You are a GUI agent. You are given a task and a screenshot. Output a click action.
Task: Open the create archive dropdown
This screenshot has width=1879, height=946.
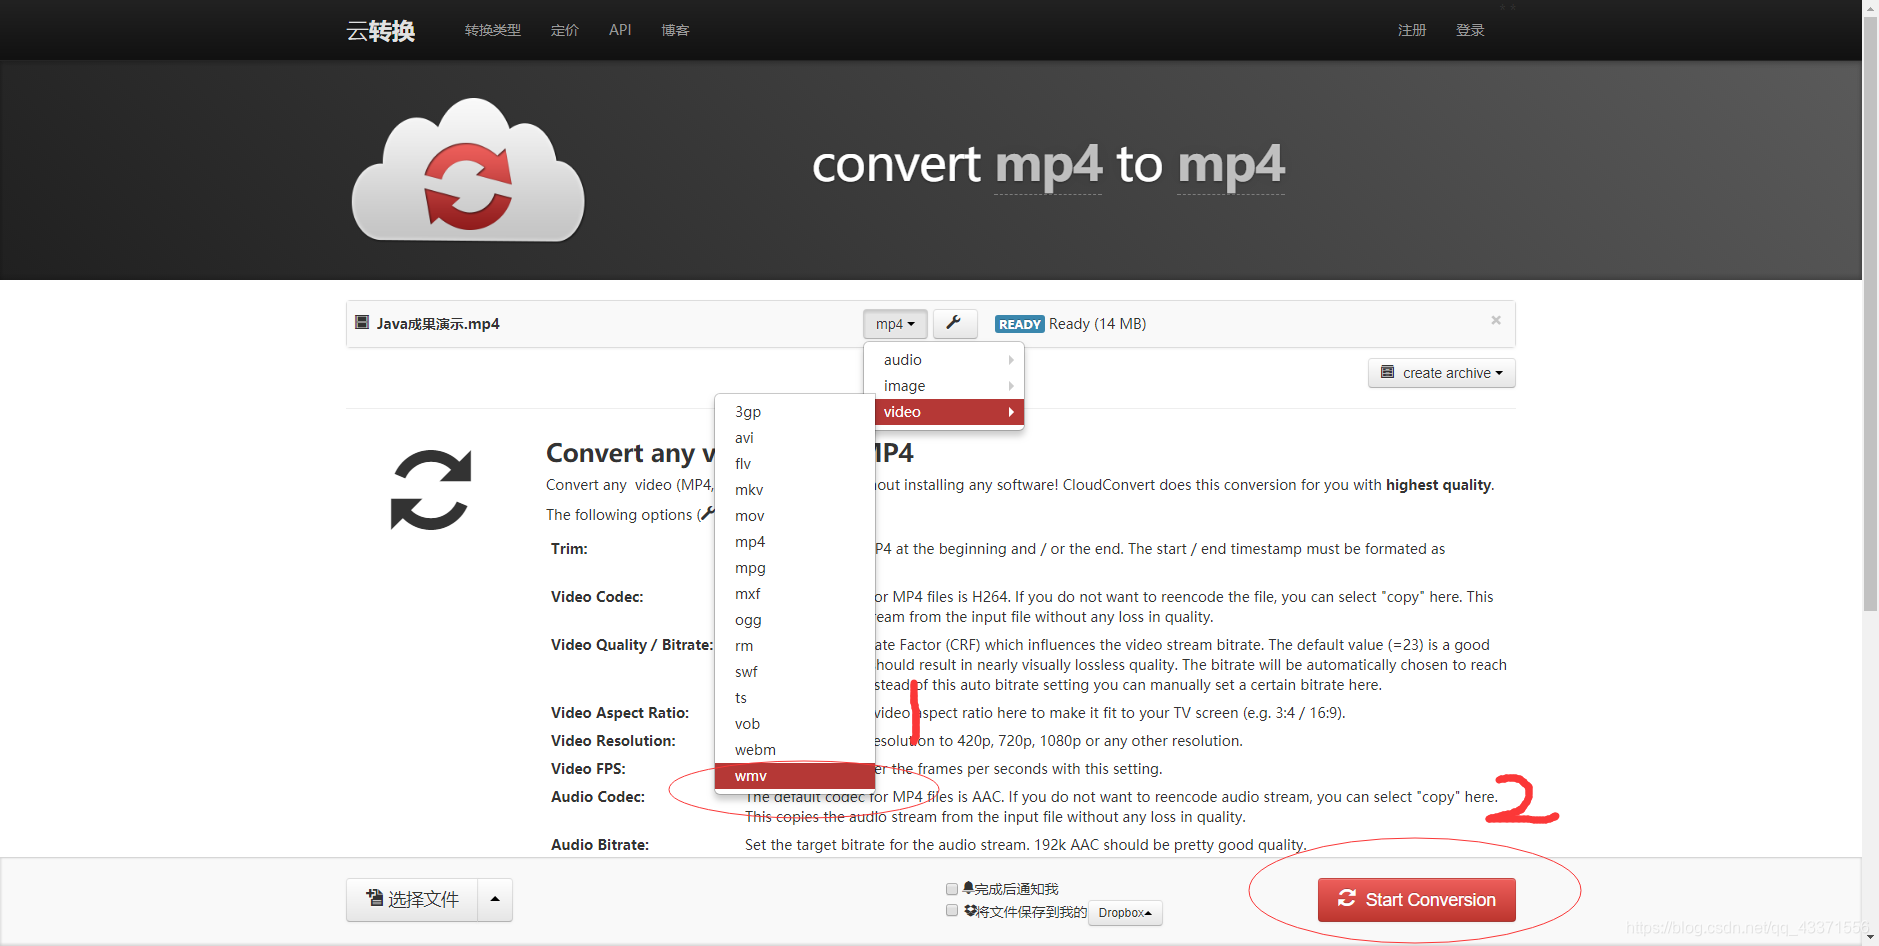pyautogui.click(x=1441, y=373)
